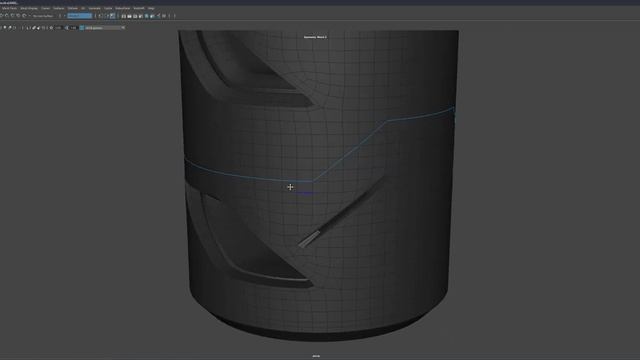The width and height of the screenshot is (640, 360).
Task: Open the Deform menu
Action: click(73, 8)
